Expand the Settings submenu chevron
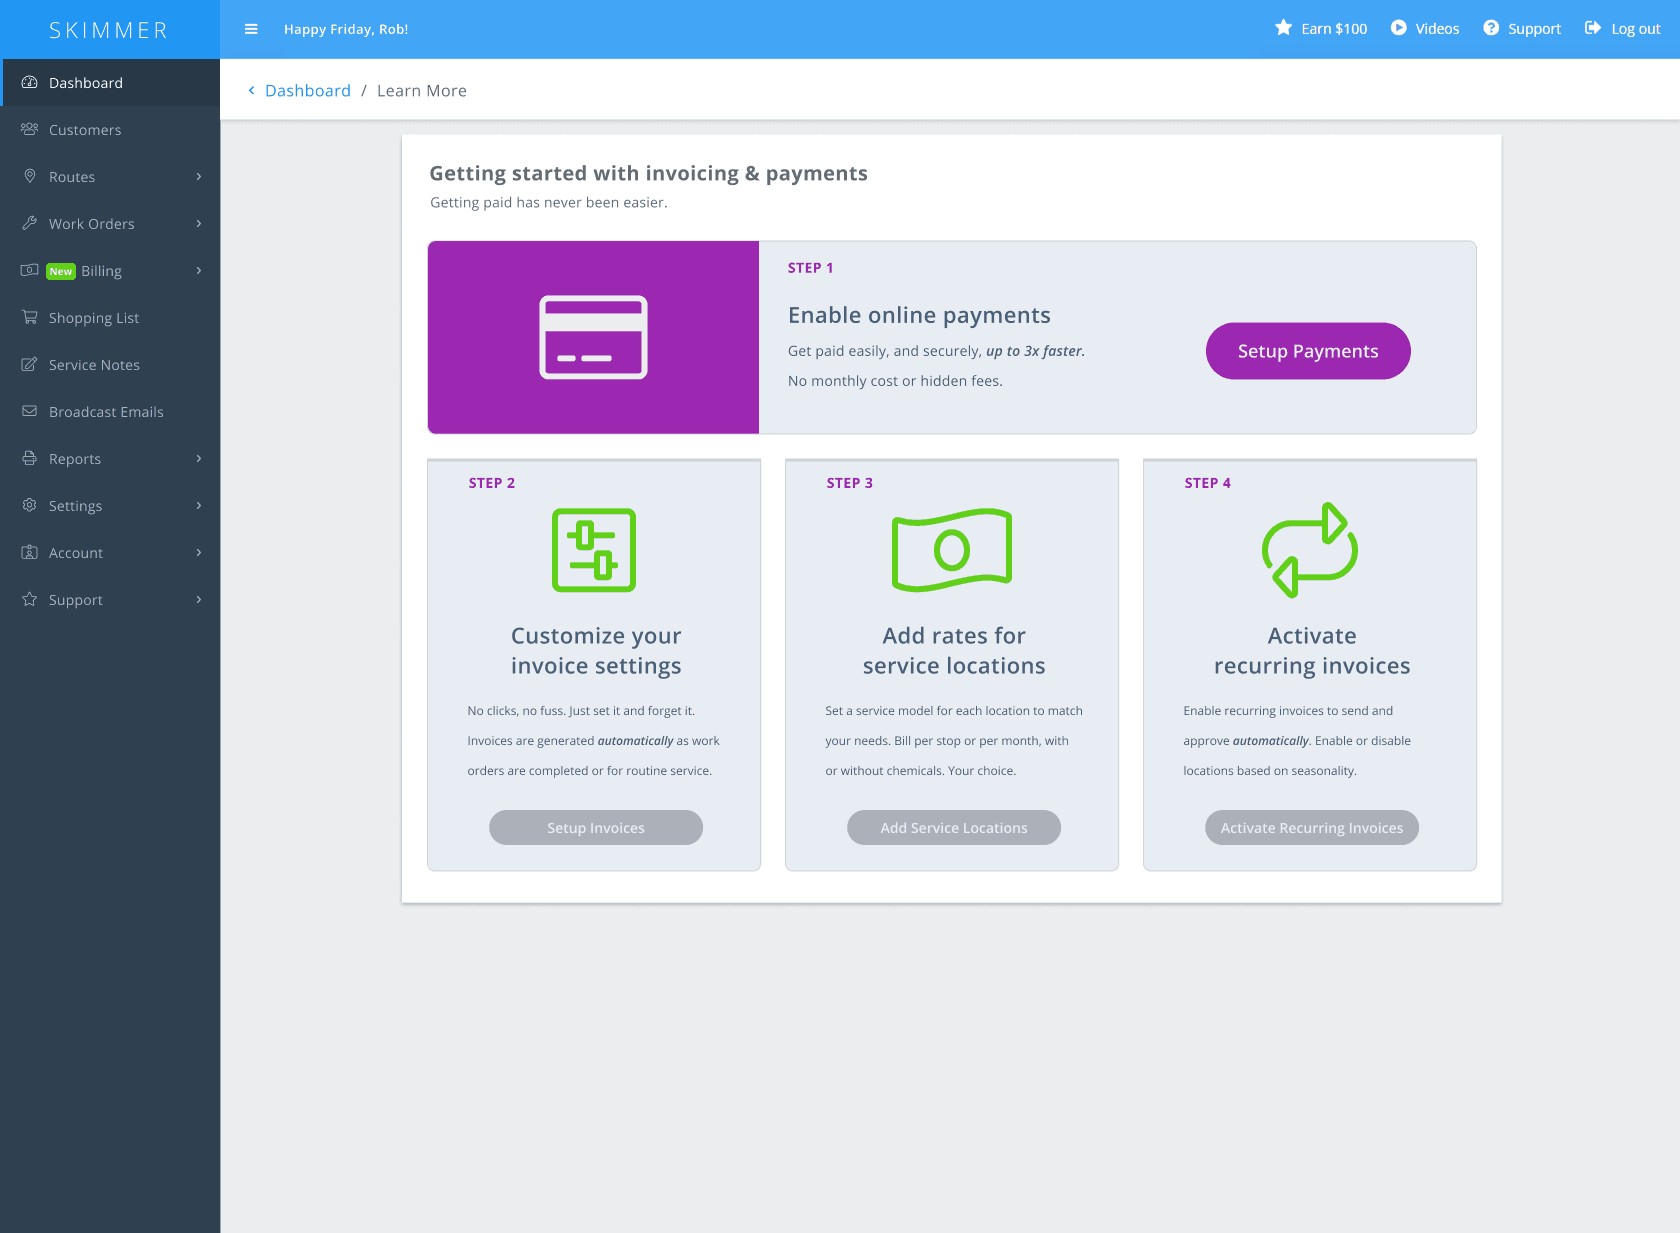Screen dimensions: 1680x1233 199,506
